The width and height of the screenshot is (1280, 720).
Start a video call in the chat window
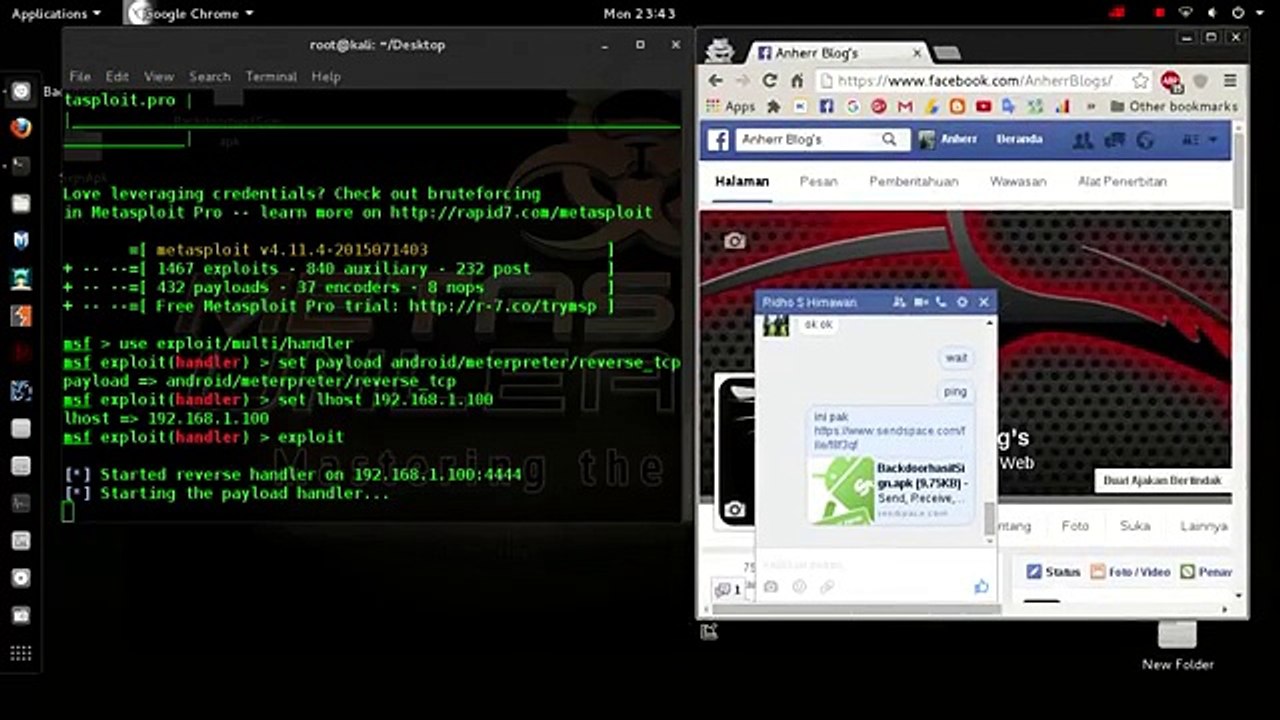[x=921, y=302]
